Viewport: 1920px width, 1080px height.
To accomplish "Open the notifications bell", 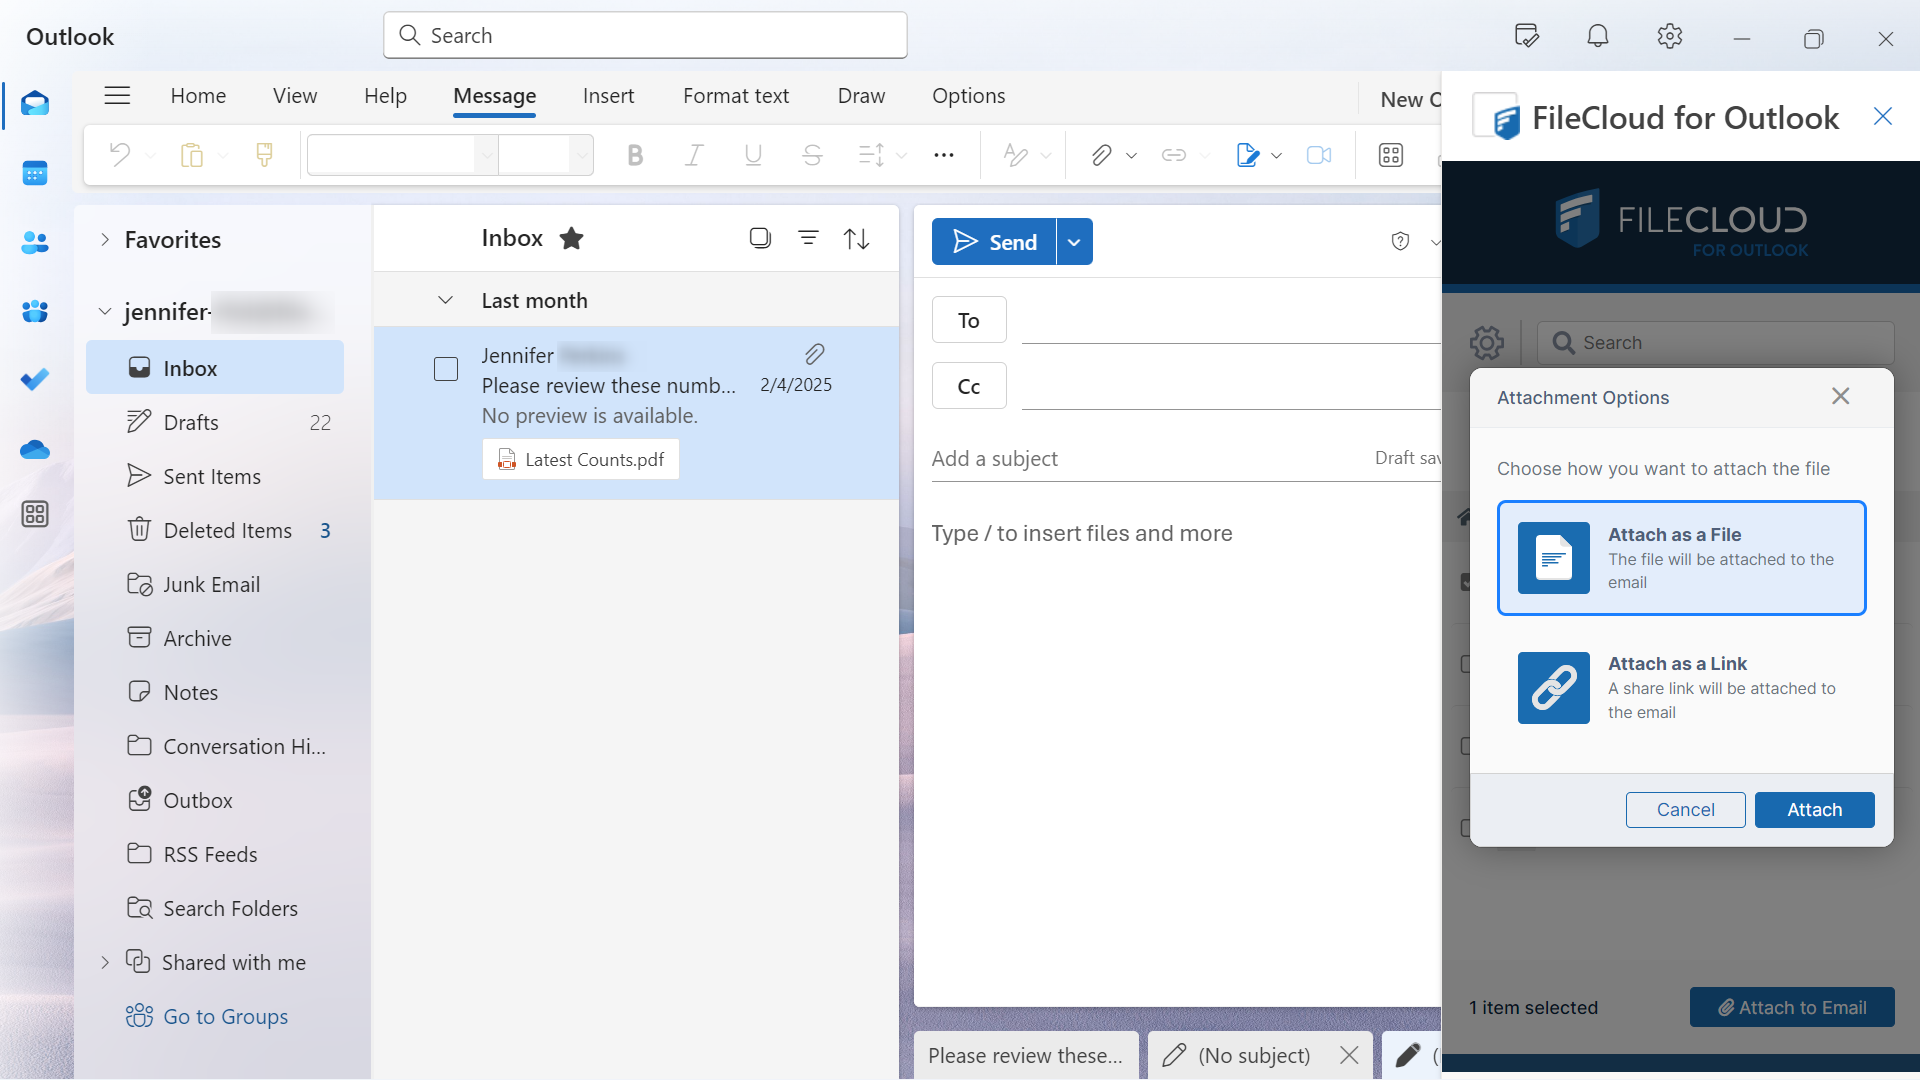I will click(1598, 37).
